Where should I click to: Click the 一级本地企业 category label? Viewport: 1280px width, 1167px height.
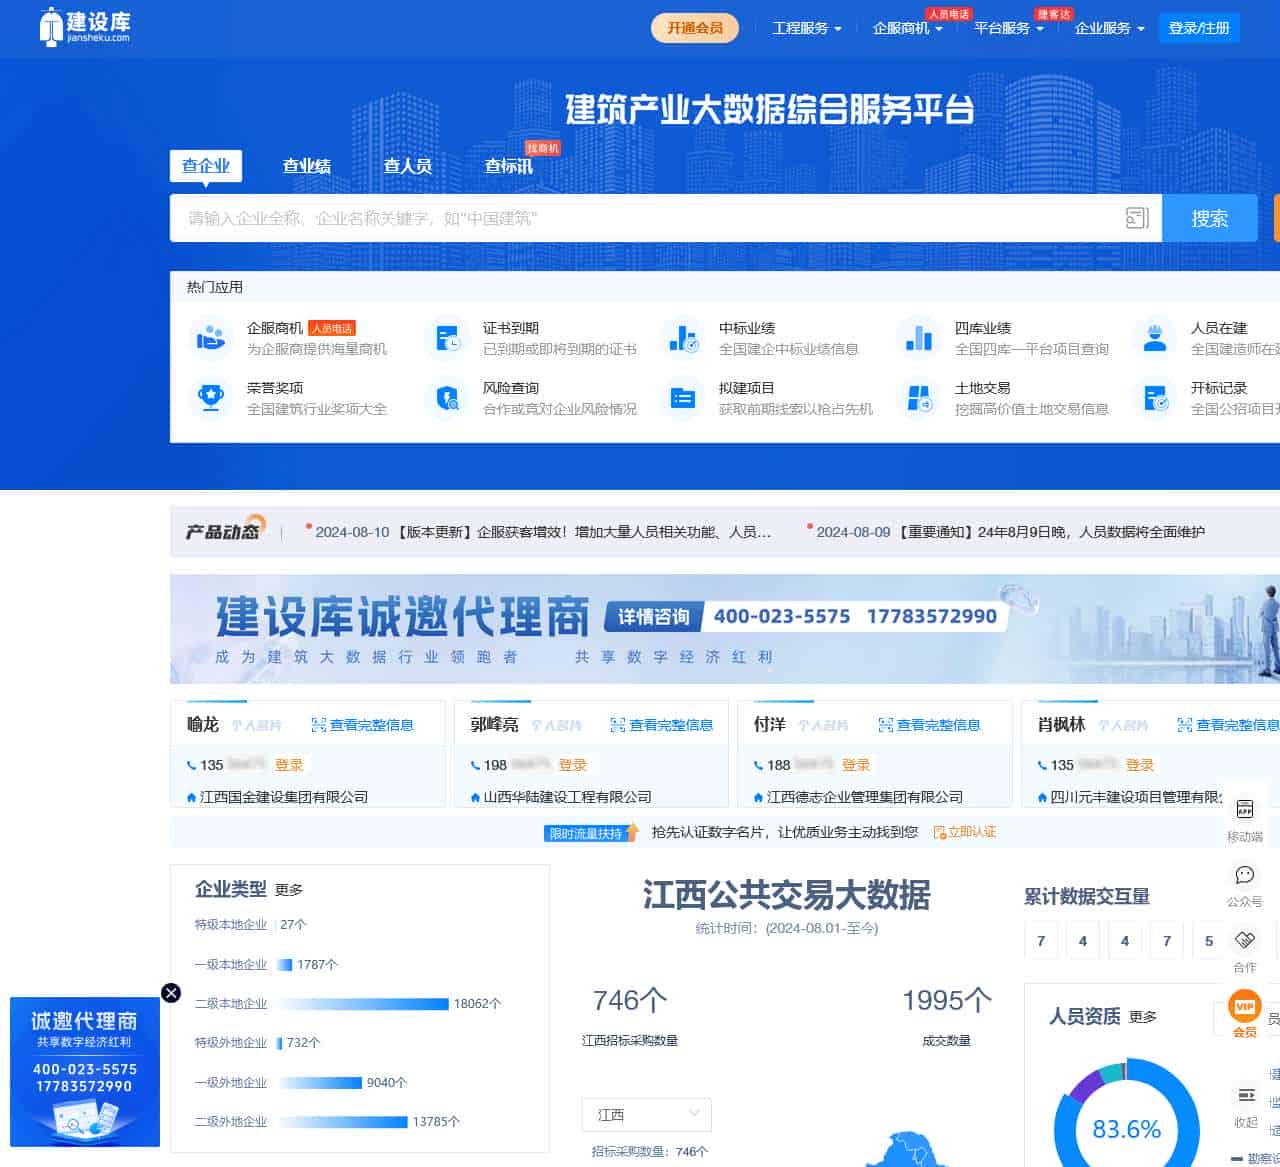pos(231,965)
